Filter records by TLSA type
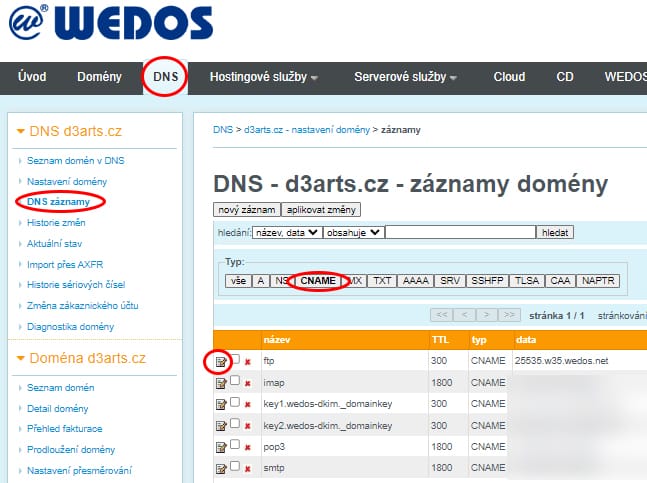This screenshot has height=483, width=647. point(527,281)
